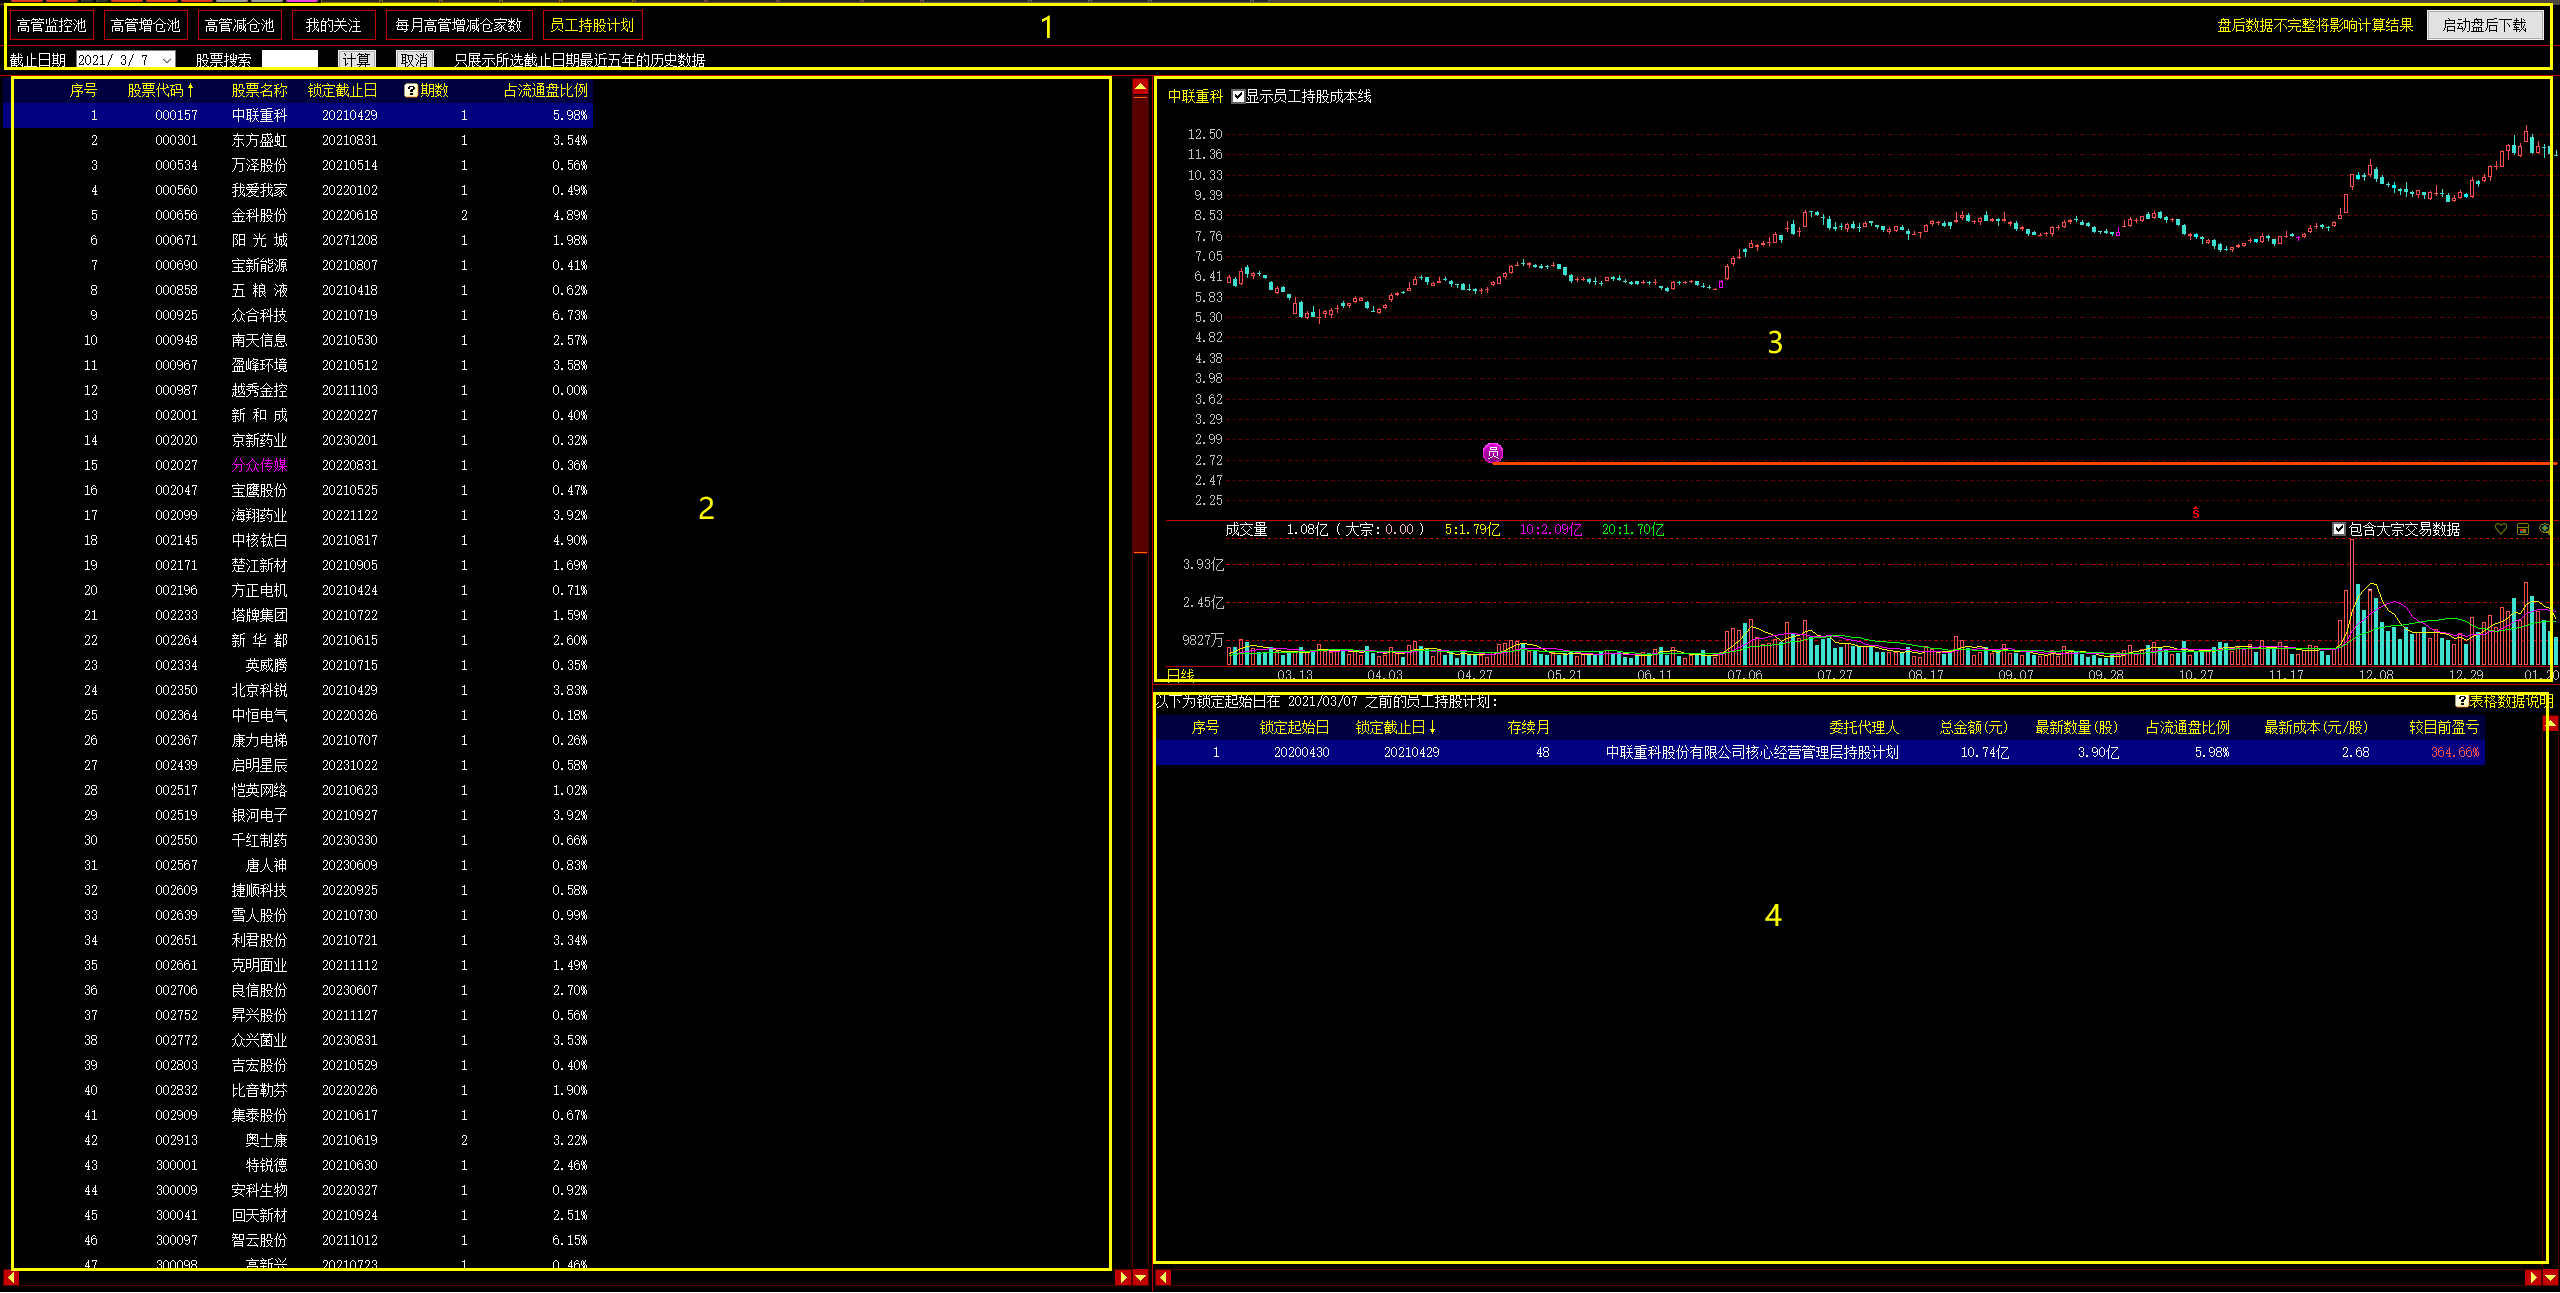The height and width of the screenshot is (1293, 2560).
Task: Click the 启动盘后下载 button
Action: pos(2484,25)
